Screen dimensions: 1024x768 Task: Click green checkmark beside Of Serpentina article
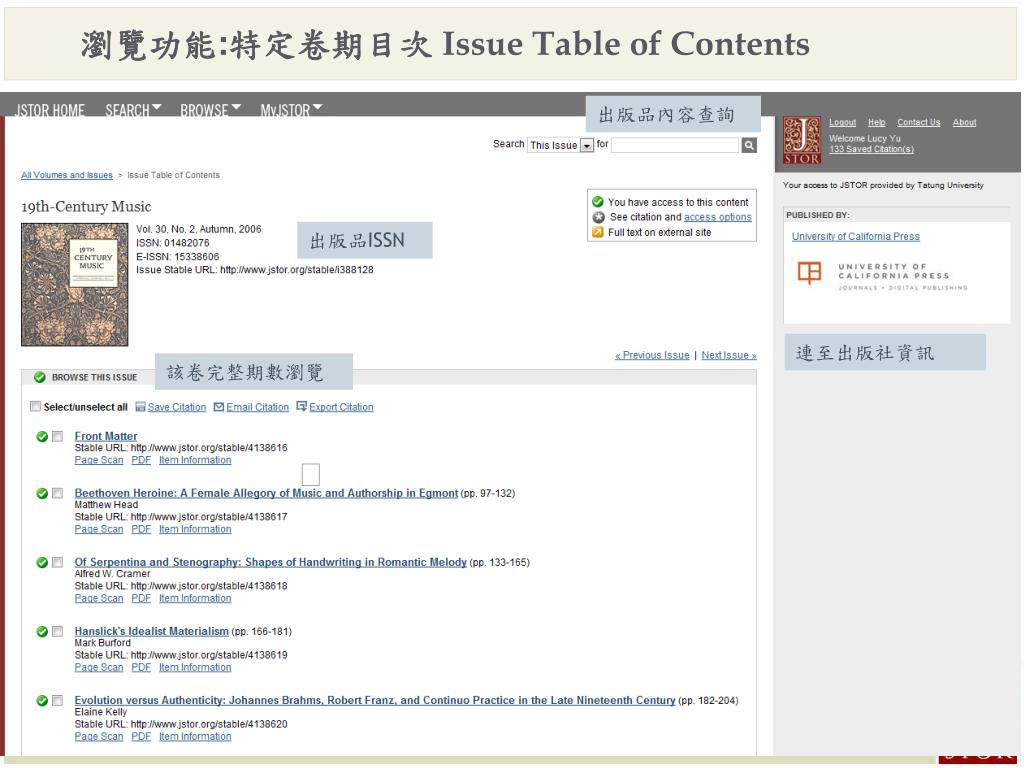point(42,562)
